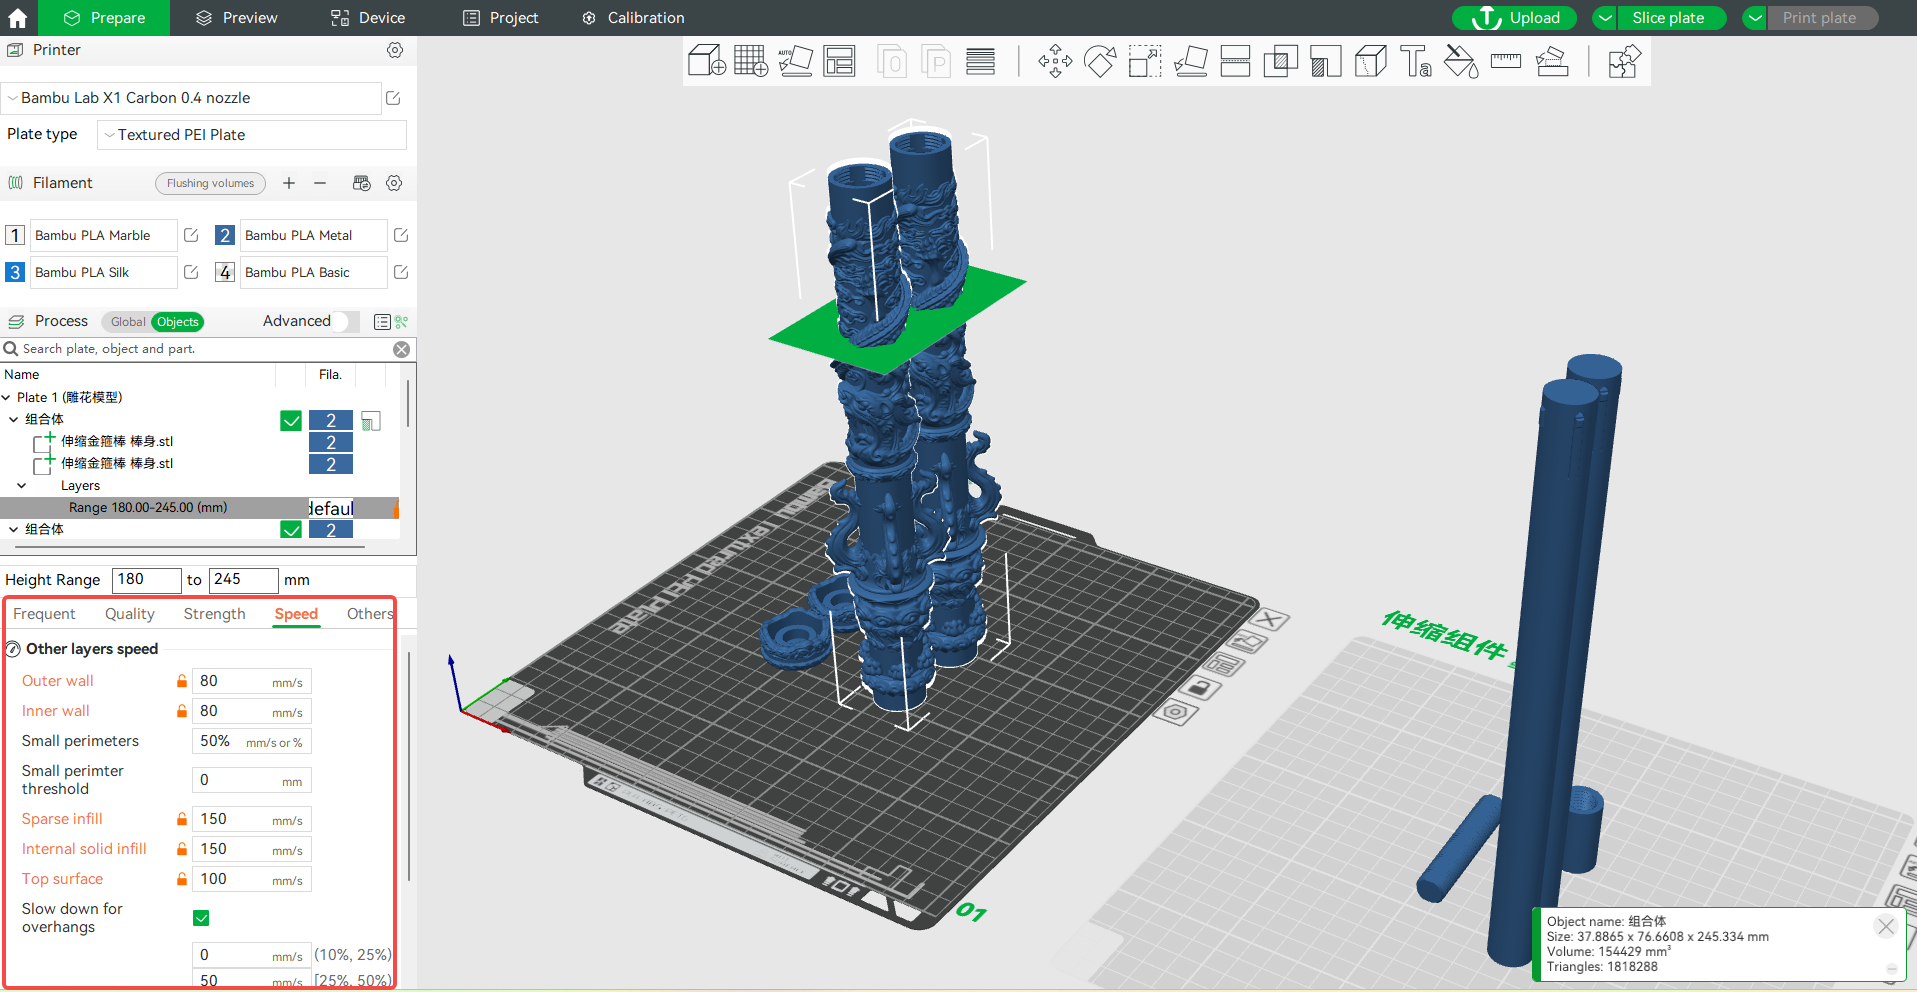Click the Add plate grid icon

tap(751, 61)
